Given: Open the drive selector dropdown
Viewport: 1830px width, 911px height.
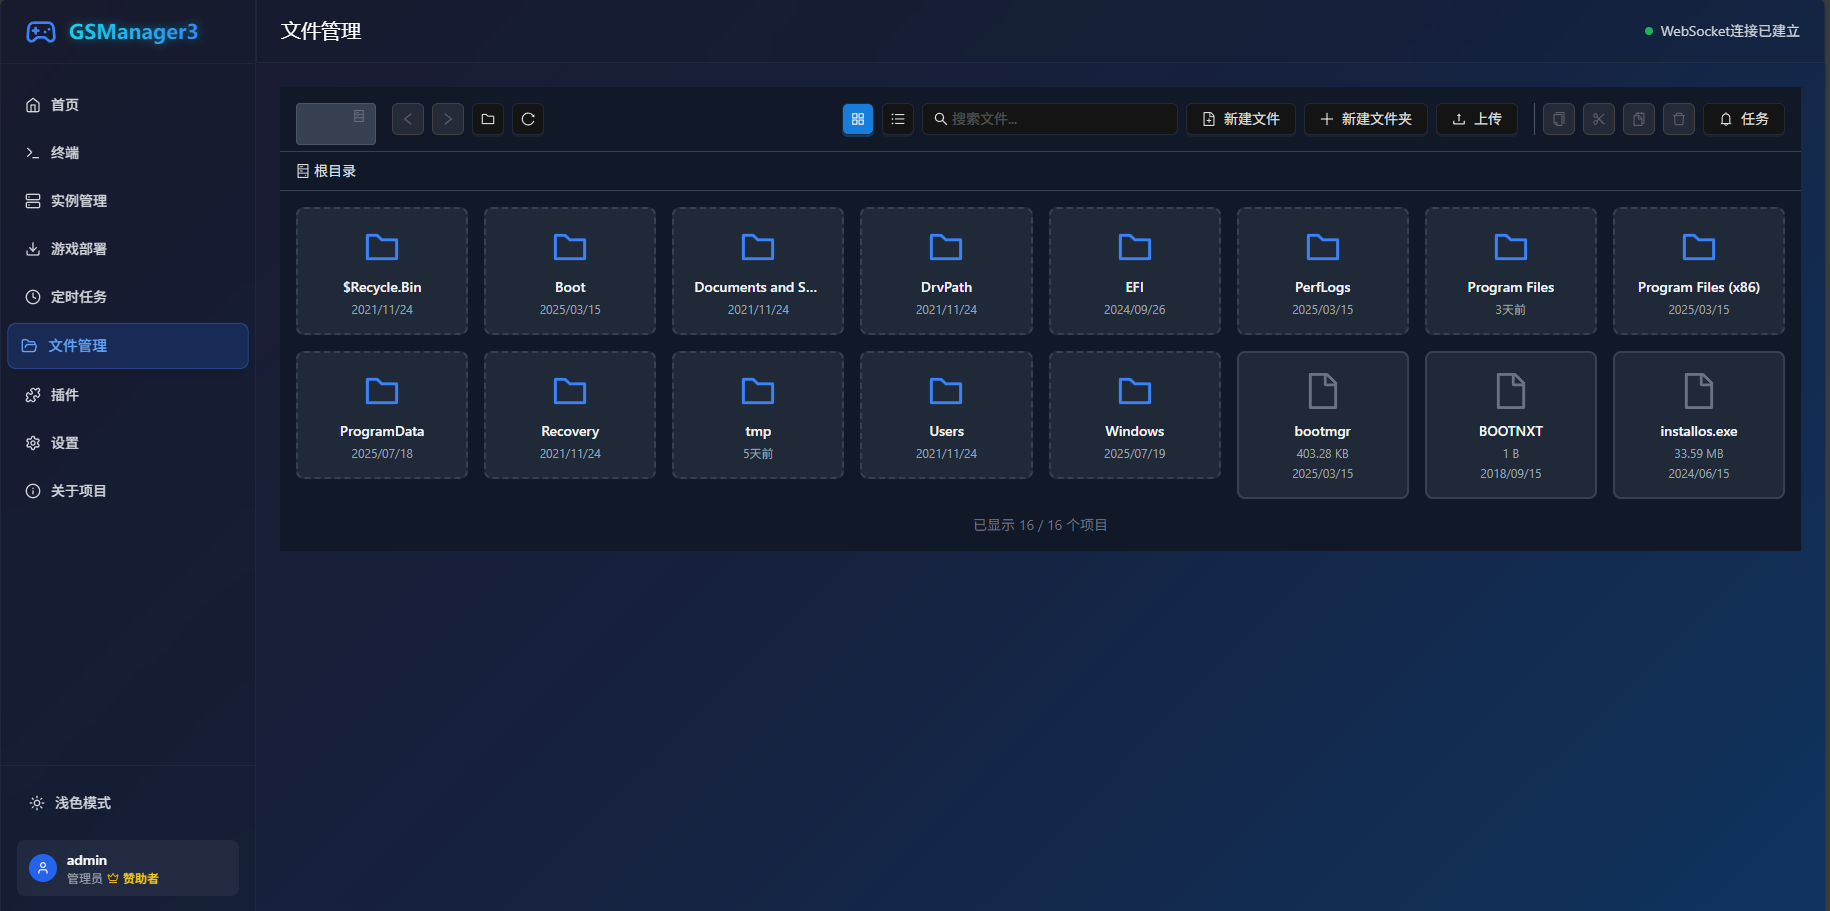Looking at the screenshot, I should 336,123.
